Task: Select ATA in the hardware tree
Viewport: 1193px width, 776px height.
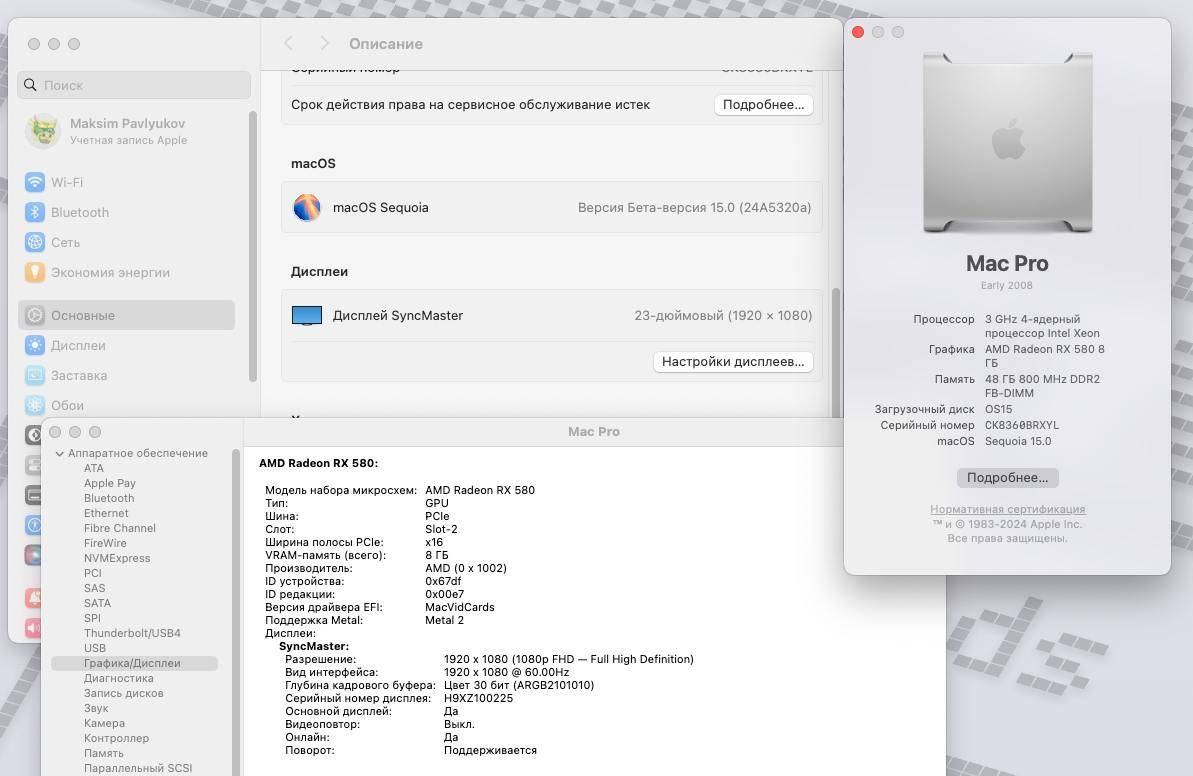Action: pyautogui.click(x=94, y=468)
